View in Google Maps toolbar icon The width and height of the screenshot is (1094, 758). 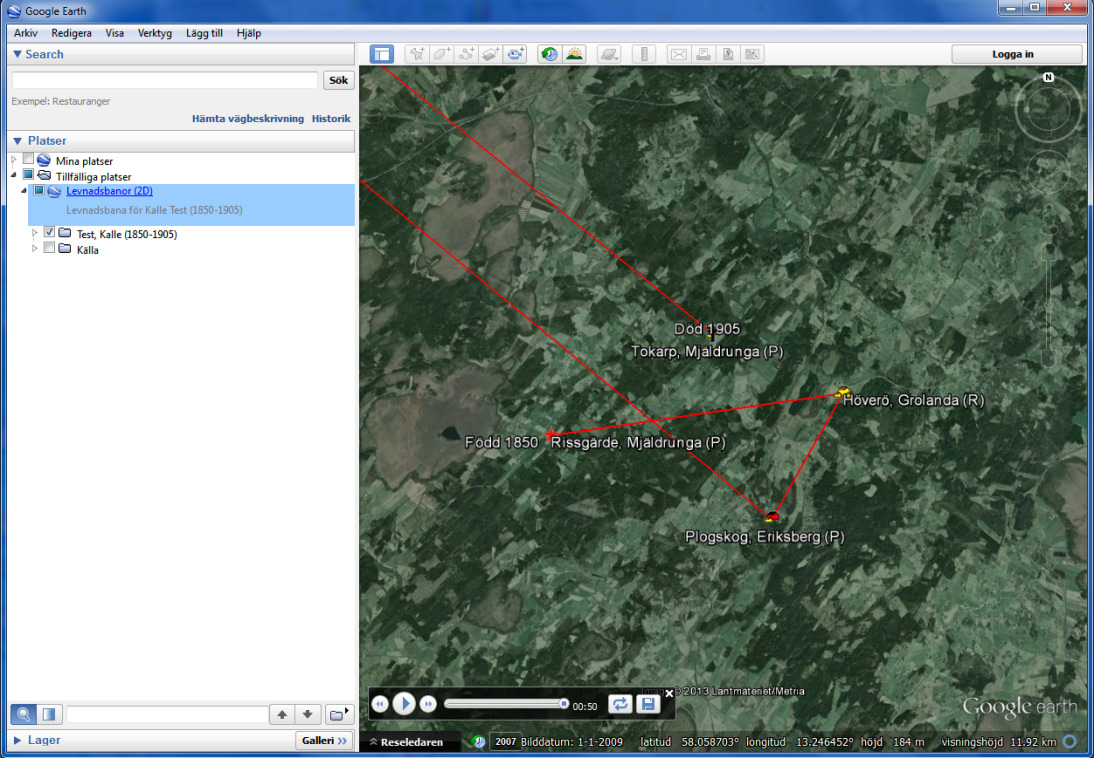click(x=752, y=54)
